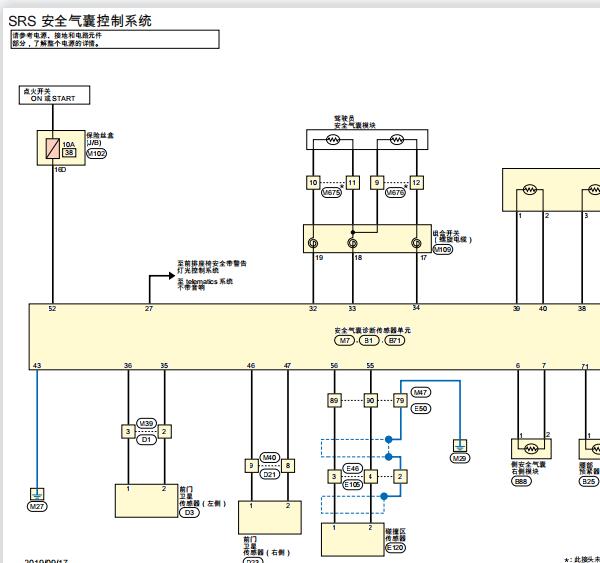This screenshot has height=563, width=600.
Task: Click connector label M39
Action: coord(146,423)
